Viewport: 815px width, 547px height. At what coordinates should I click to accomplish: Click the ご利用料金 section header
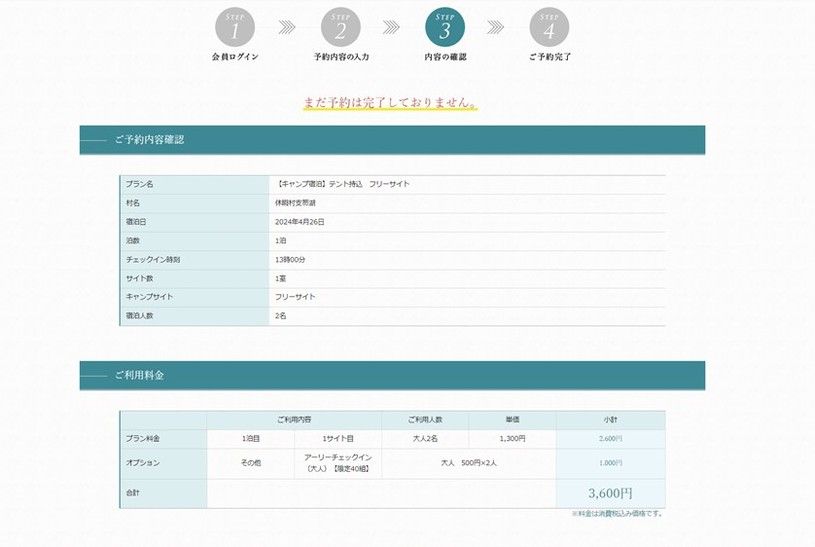click(x=392, y=375)
